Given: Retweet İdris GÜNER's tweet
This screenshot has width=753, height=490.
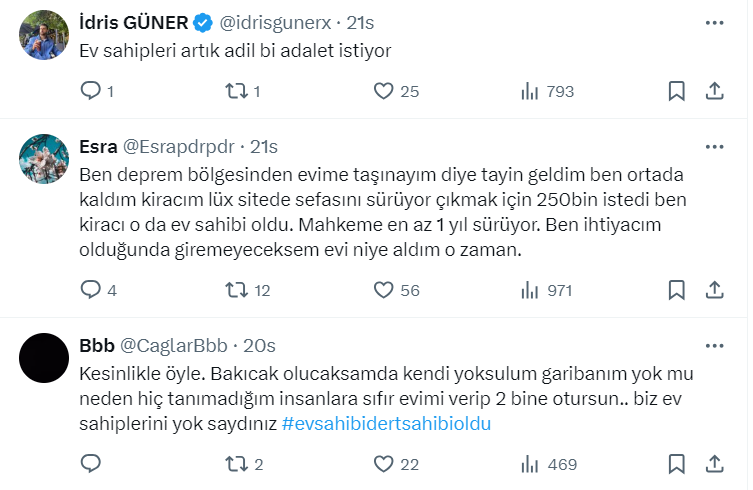Looking at the screenshot, I should coord(237,91).
